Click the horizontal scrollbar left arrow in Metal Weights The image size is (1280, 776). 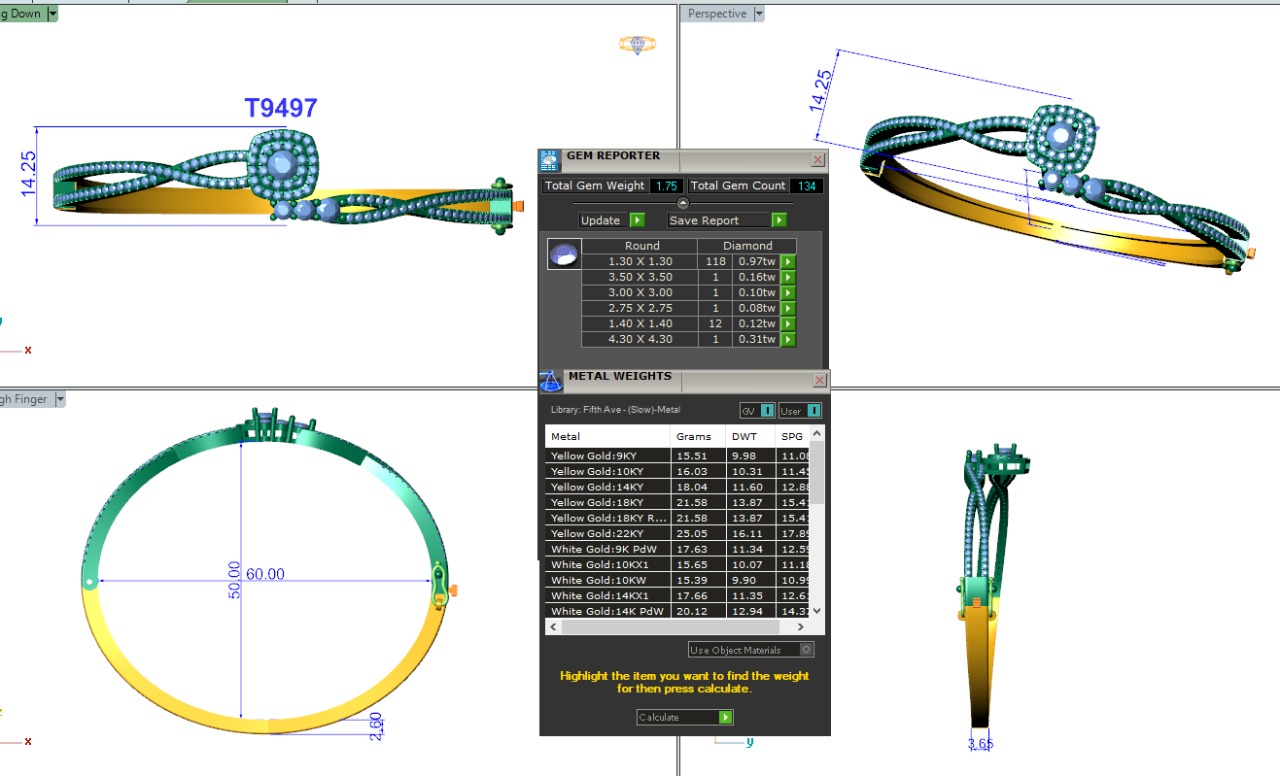(553, 627)
